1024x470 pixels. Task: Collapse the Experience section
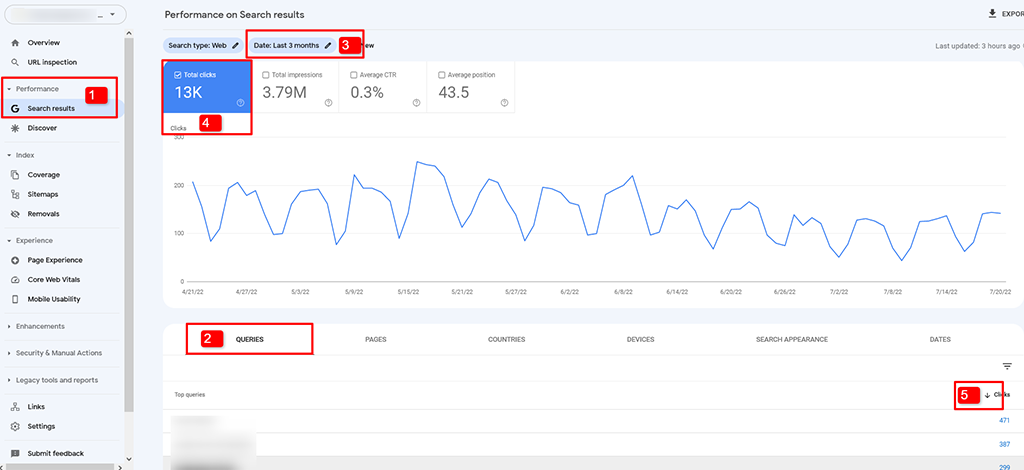point(9,241)
